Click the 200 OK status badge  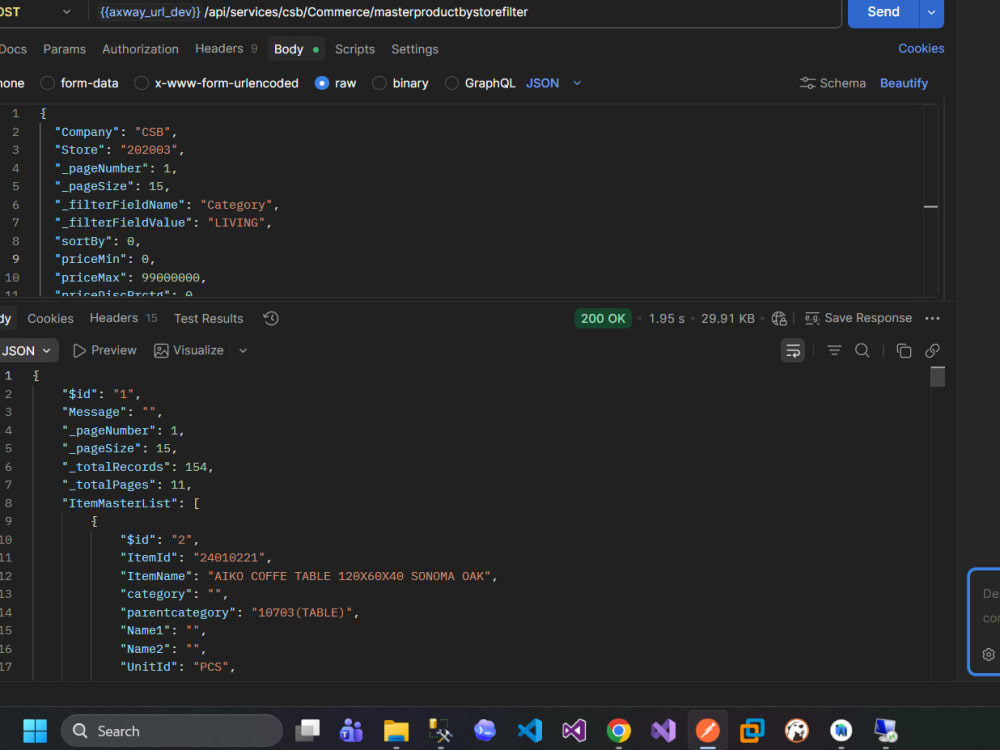pos(603,318)
